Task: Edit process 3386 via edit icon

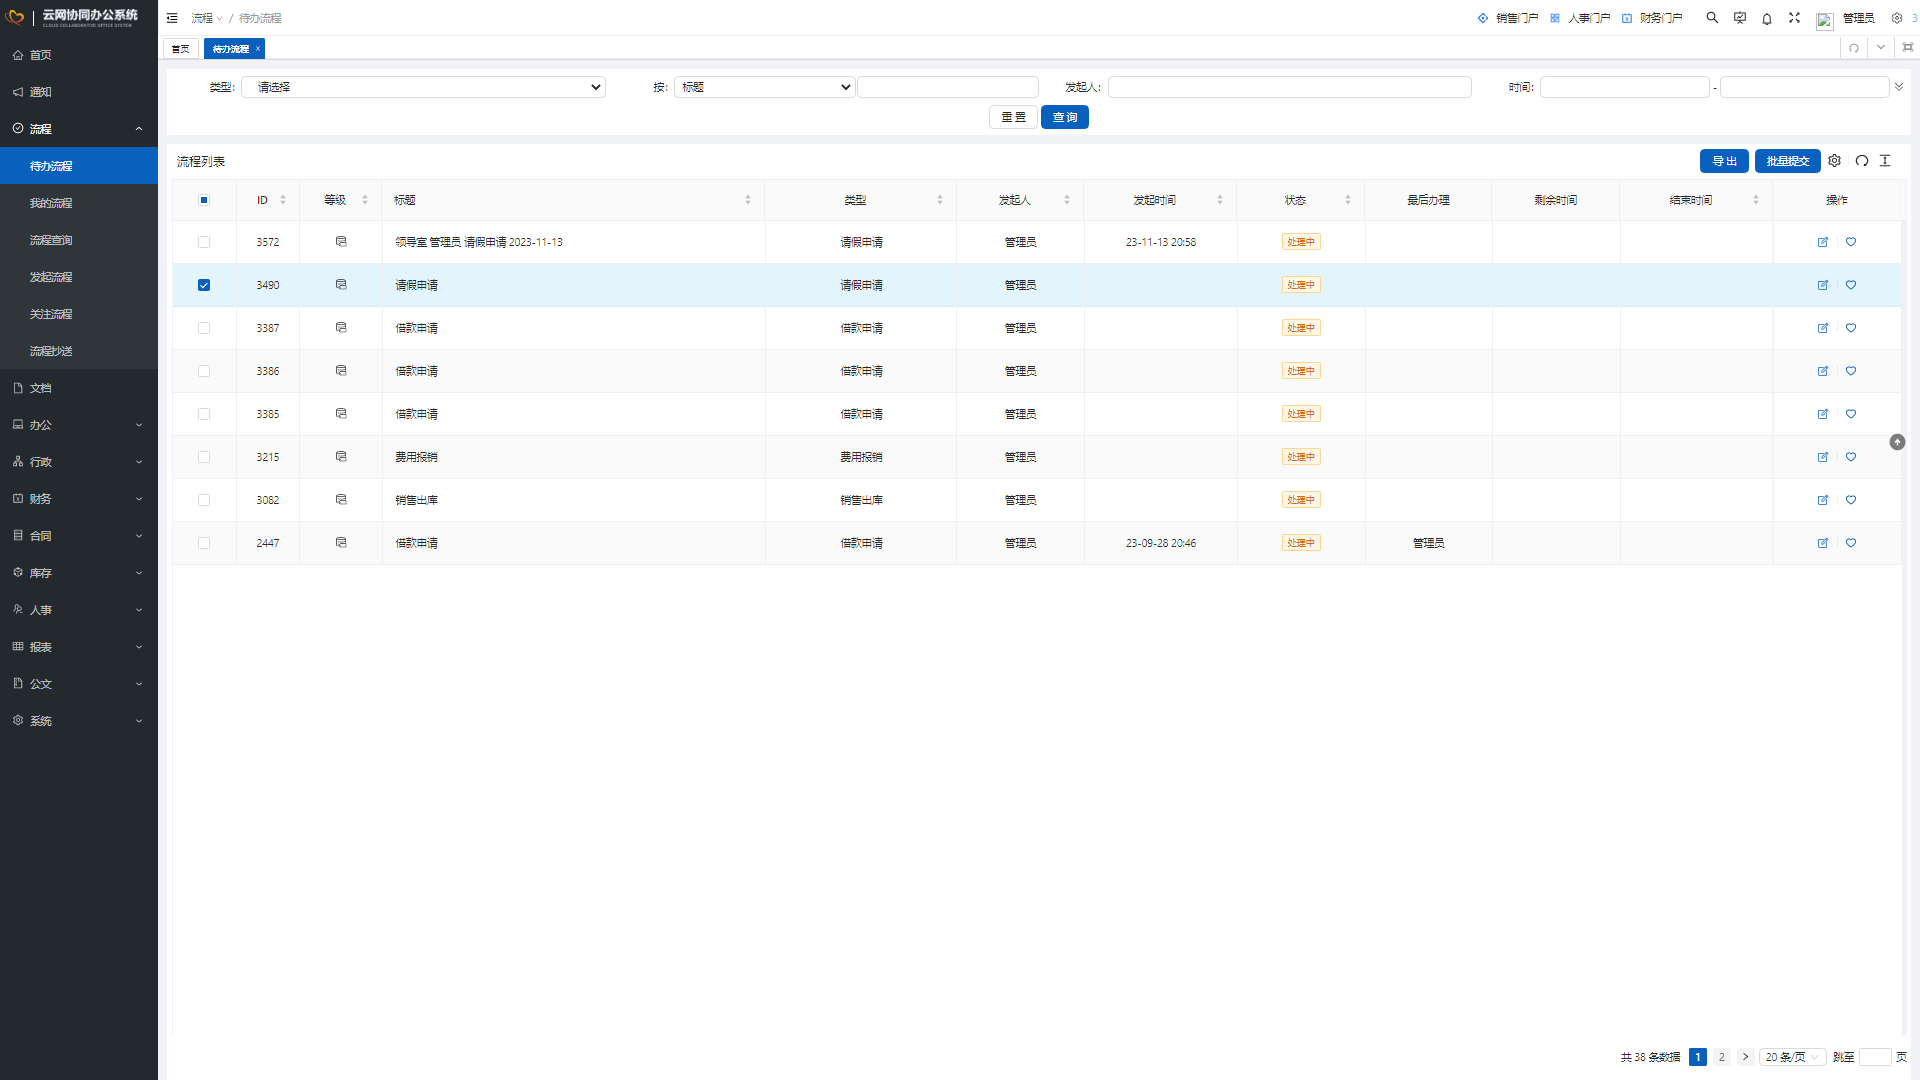Action: click(1823, 371)
